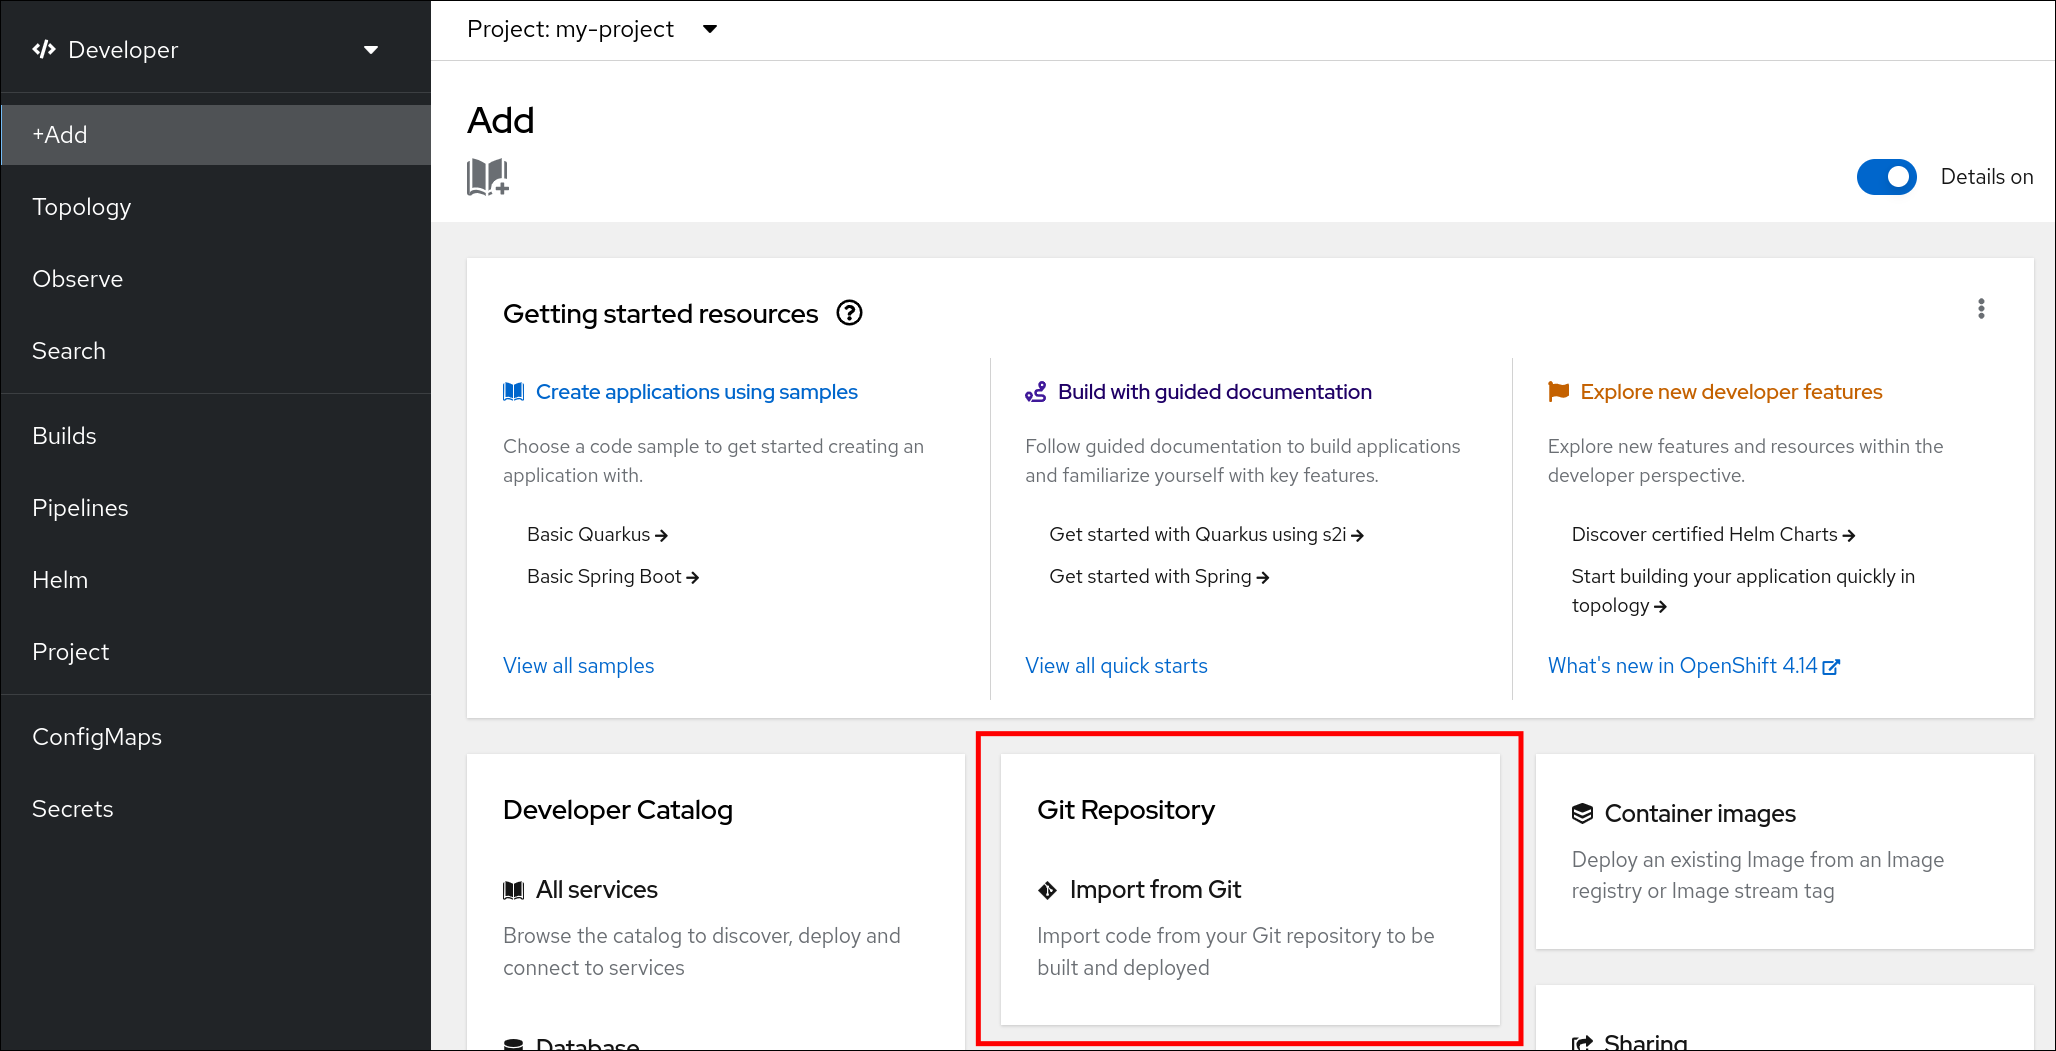Expand the Developer perspective switcher
The image size is (2056, 1051).
(x=371, y=49)
